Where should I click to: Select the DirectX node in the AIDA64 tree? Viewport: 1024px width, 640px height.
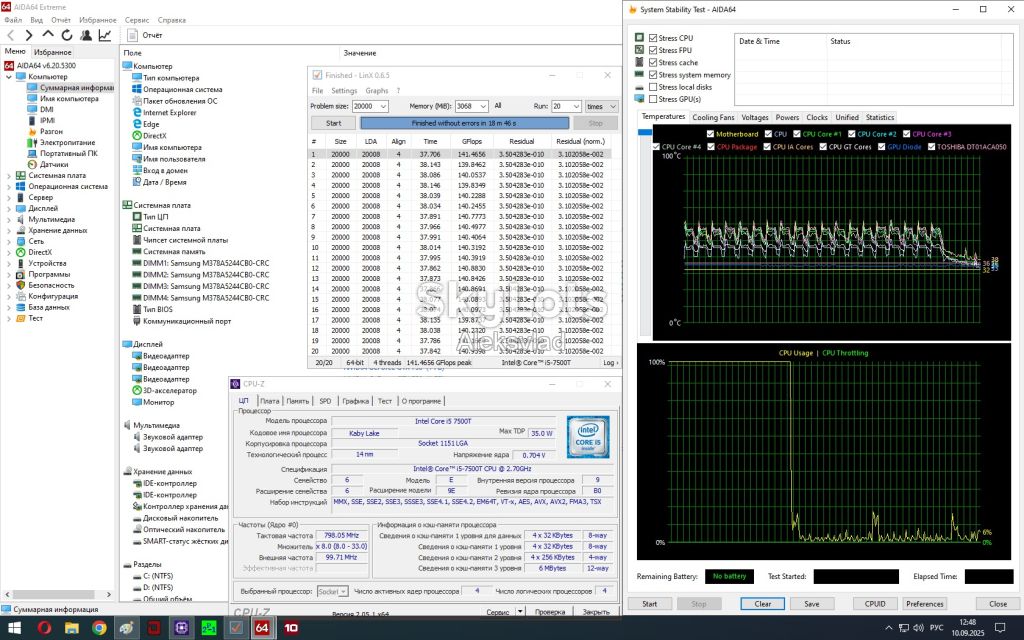point(40,252)
